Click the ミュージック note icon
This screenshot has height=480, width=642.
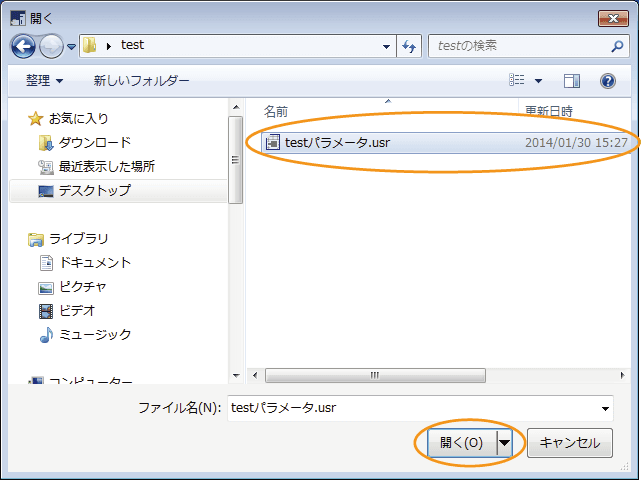46,335
